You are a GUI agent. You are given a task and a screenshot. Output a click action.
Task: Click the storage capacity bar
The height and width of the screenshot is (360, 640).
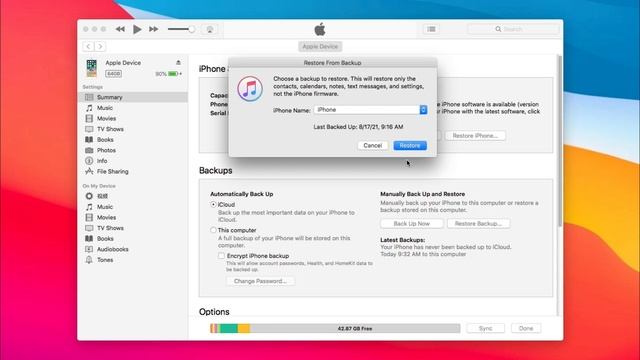tap(335, 328)
